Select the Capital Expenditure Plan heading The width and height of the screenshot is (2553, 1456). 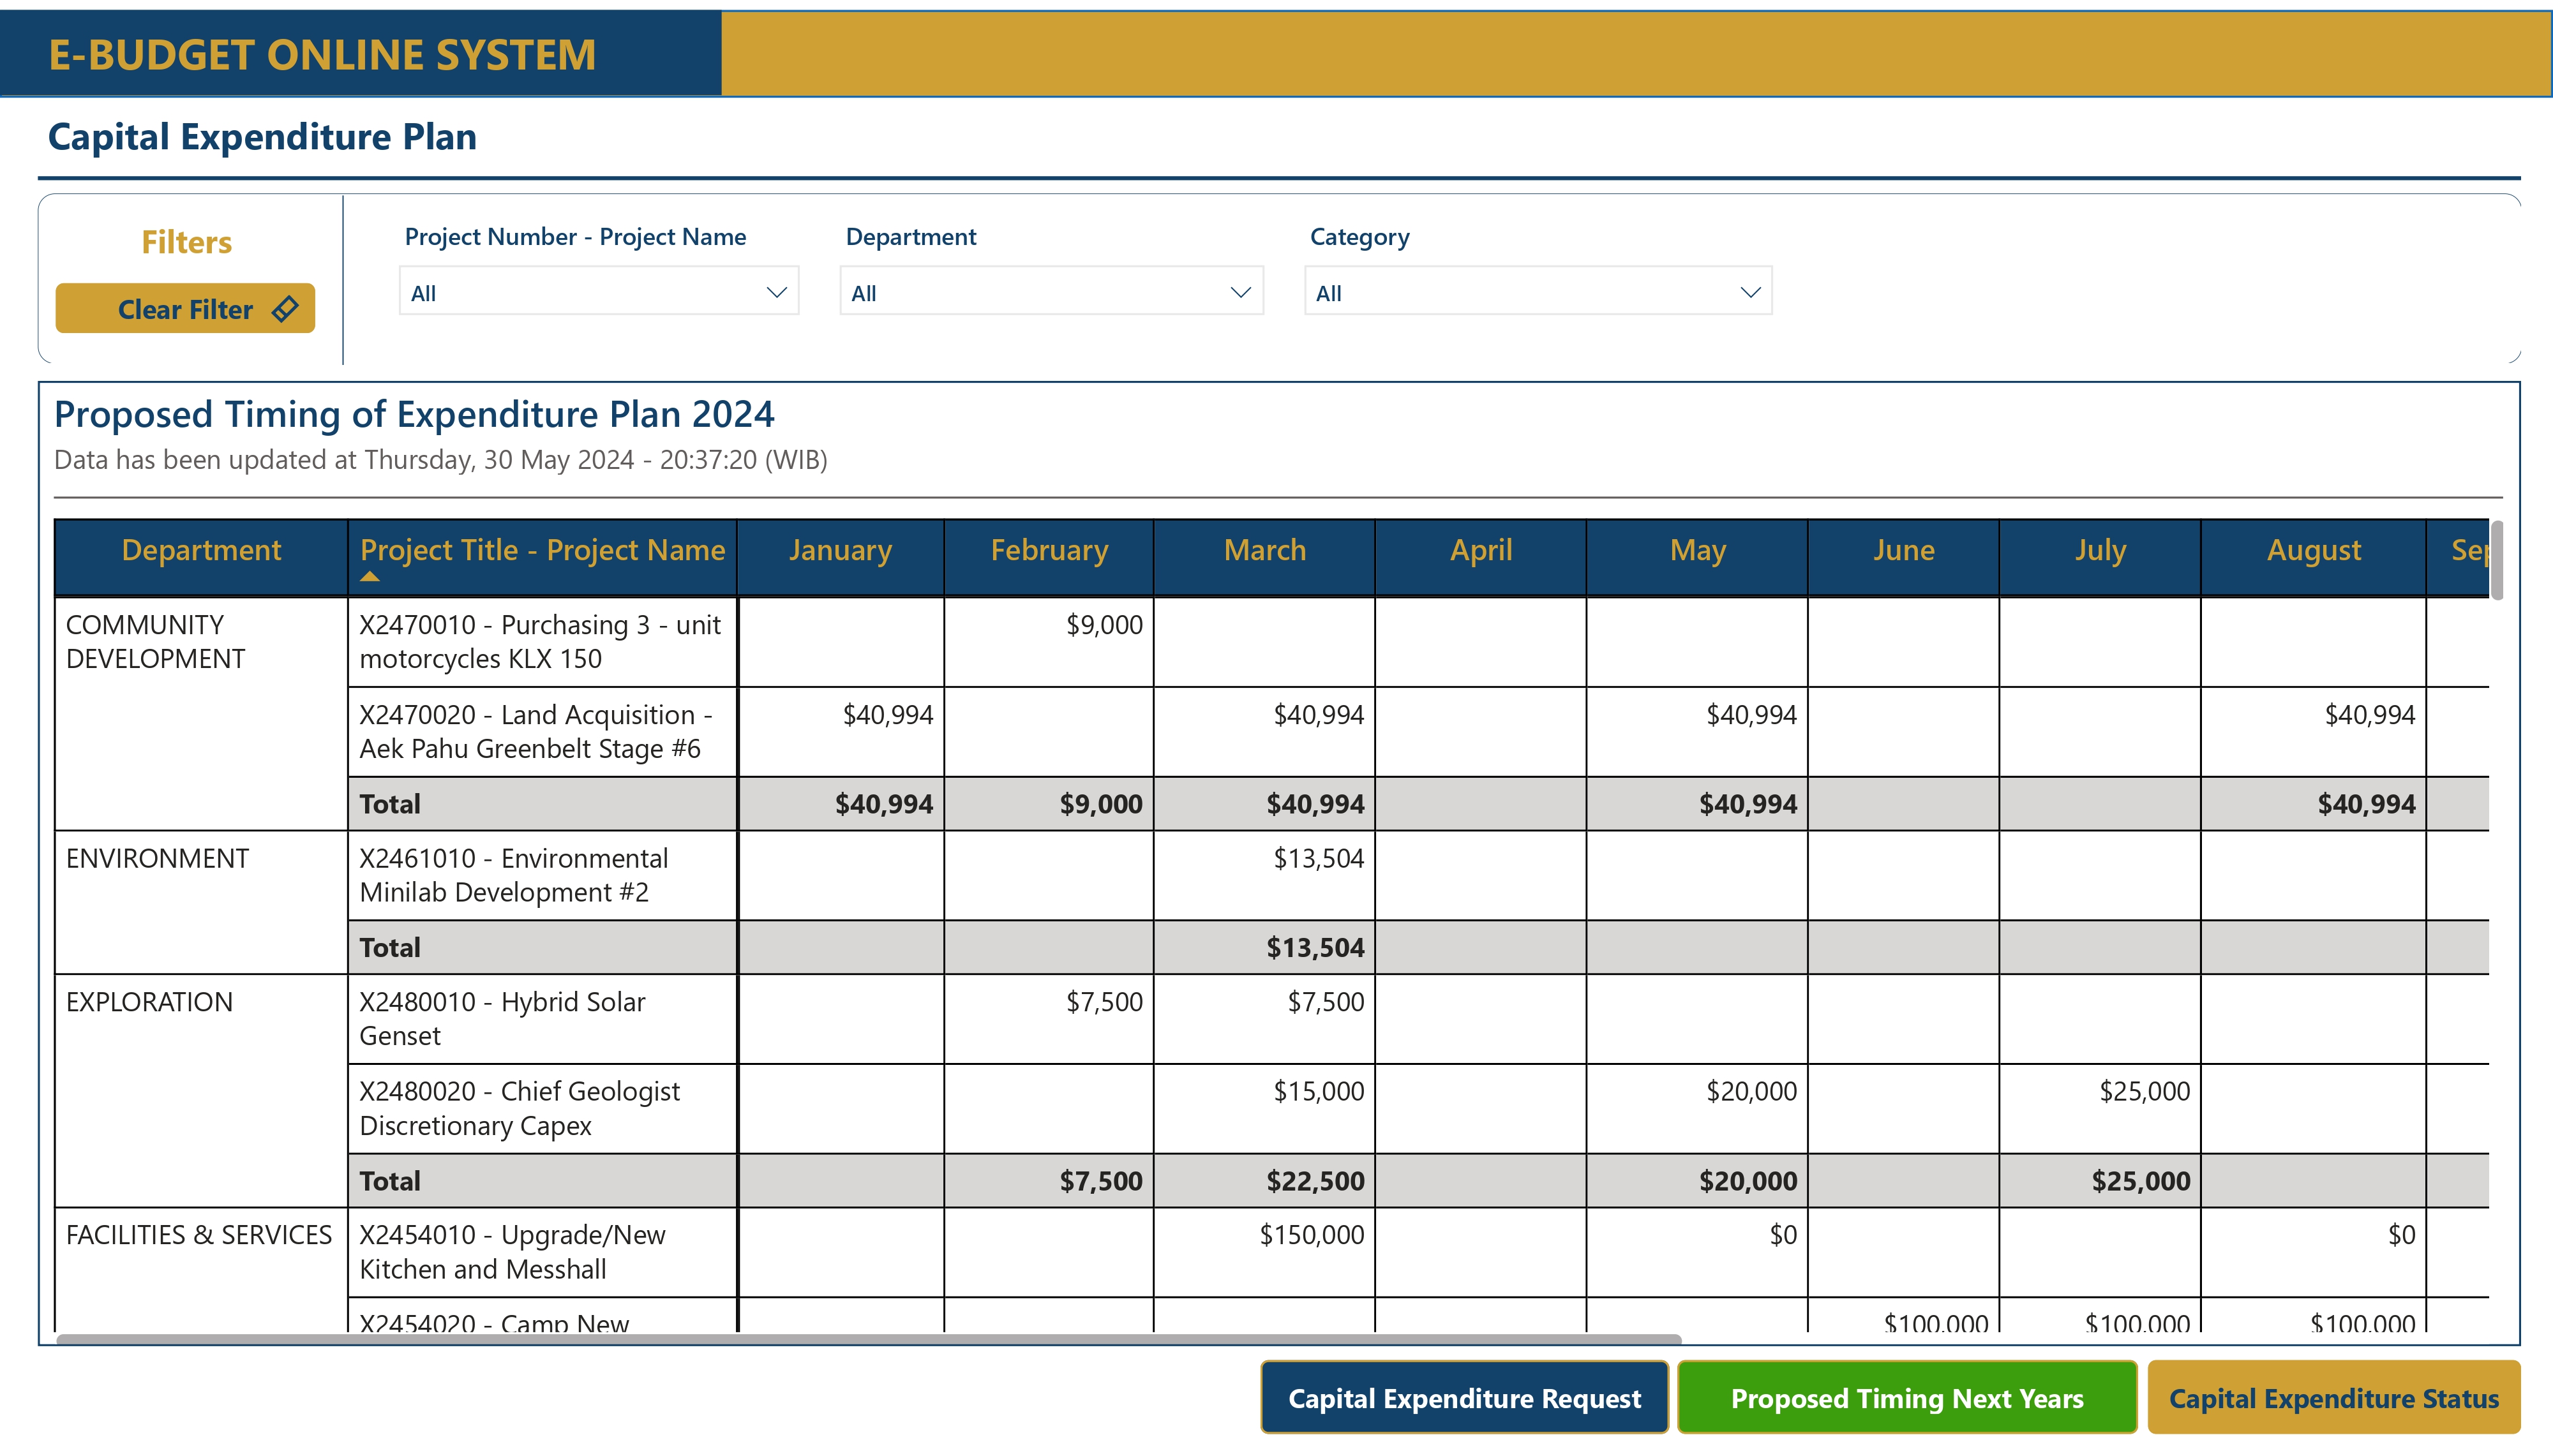pyautogui.click(x=261, y=137)
